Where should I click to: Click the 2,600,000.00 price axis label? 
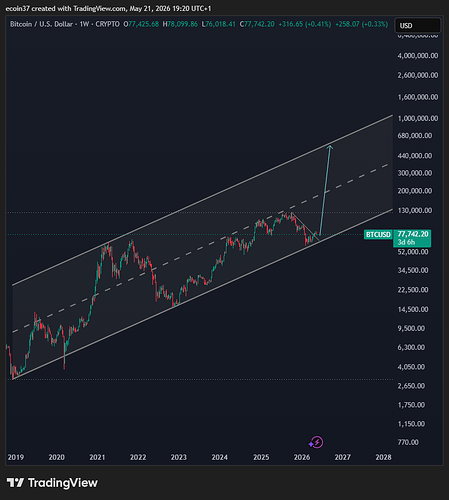pos(418,75)
